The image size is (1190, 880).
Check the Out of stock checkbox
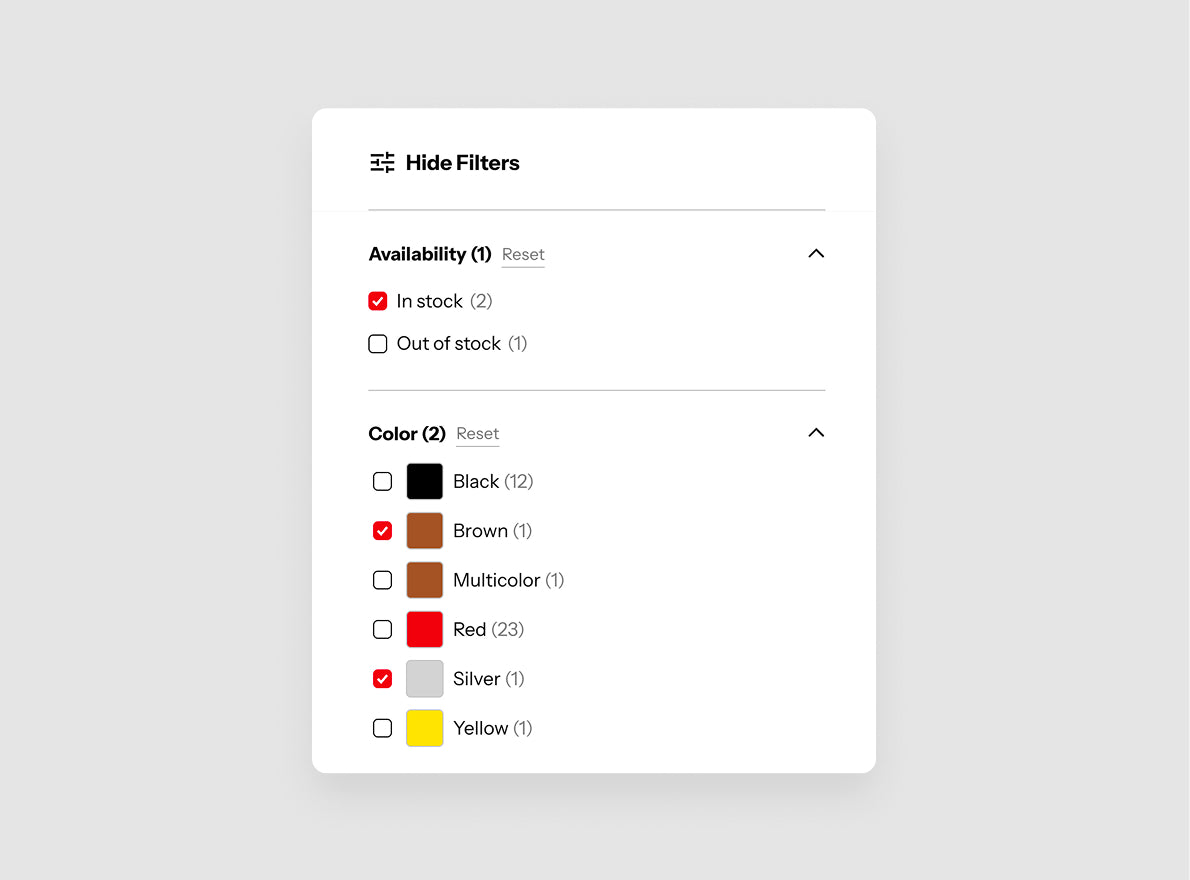point(378,344)
